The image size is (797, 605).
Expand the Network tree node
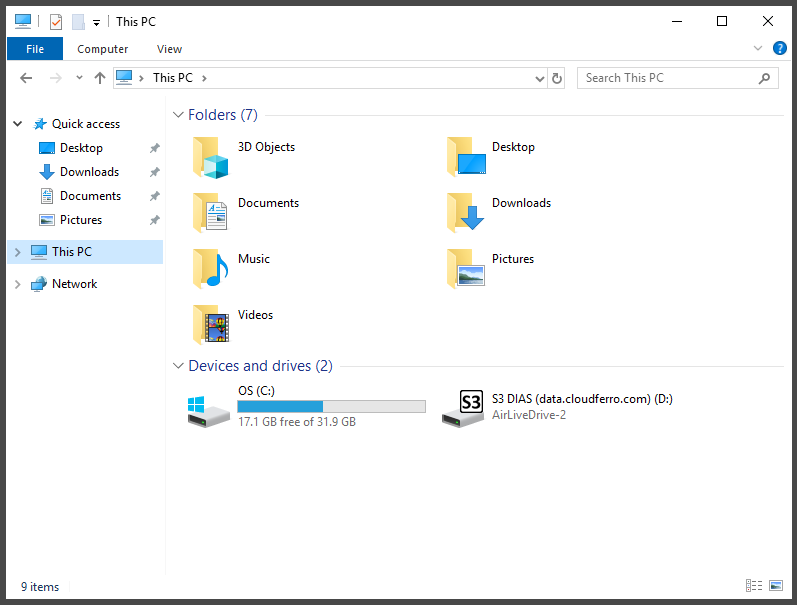[x=18, y=284]
